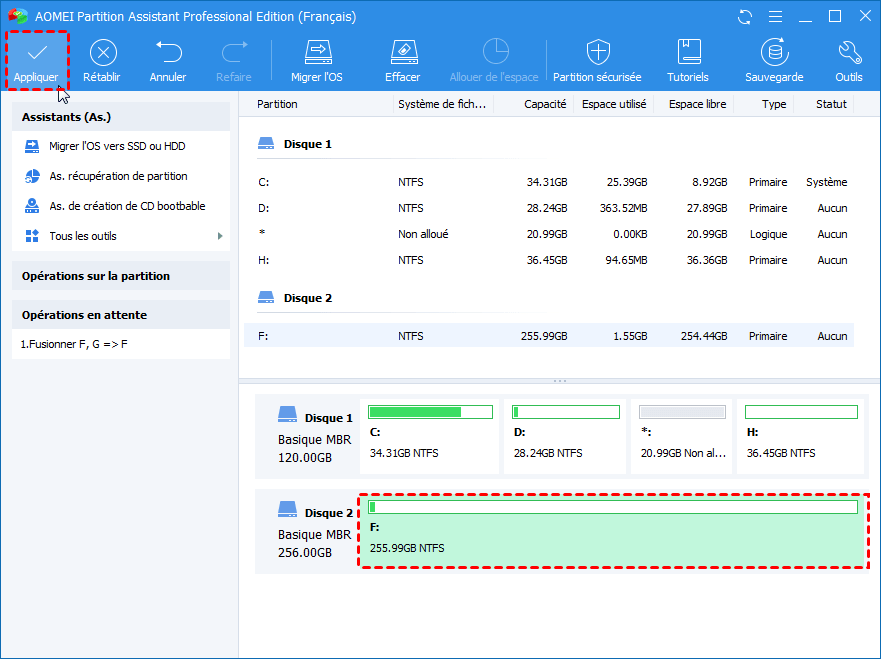Open the Migrer l'OS tool

pos(317,53)
